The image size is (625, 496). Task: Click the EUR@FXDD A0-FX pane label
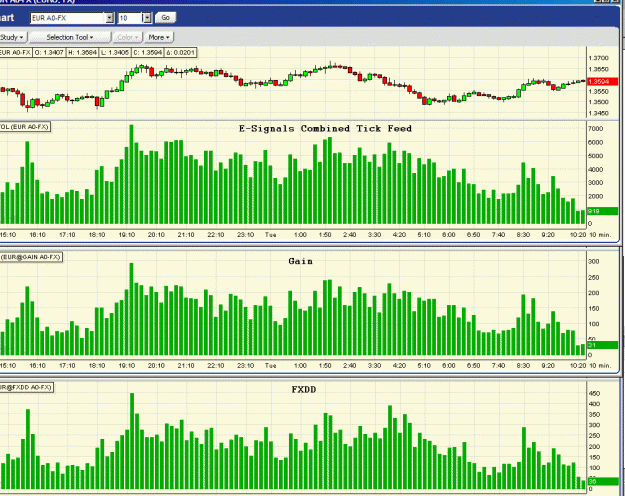pyautogui.click(x=26, y=387)
